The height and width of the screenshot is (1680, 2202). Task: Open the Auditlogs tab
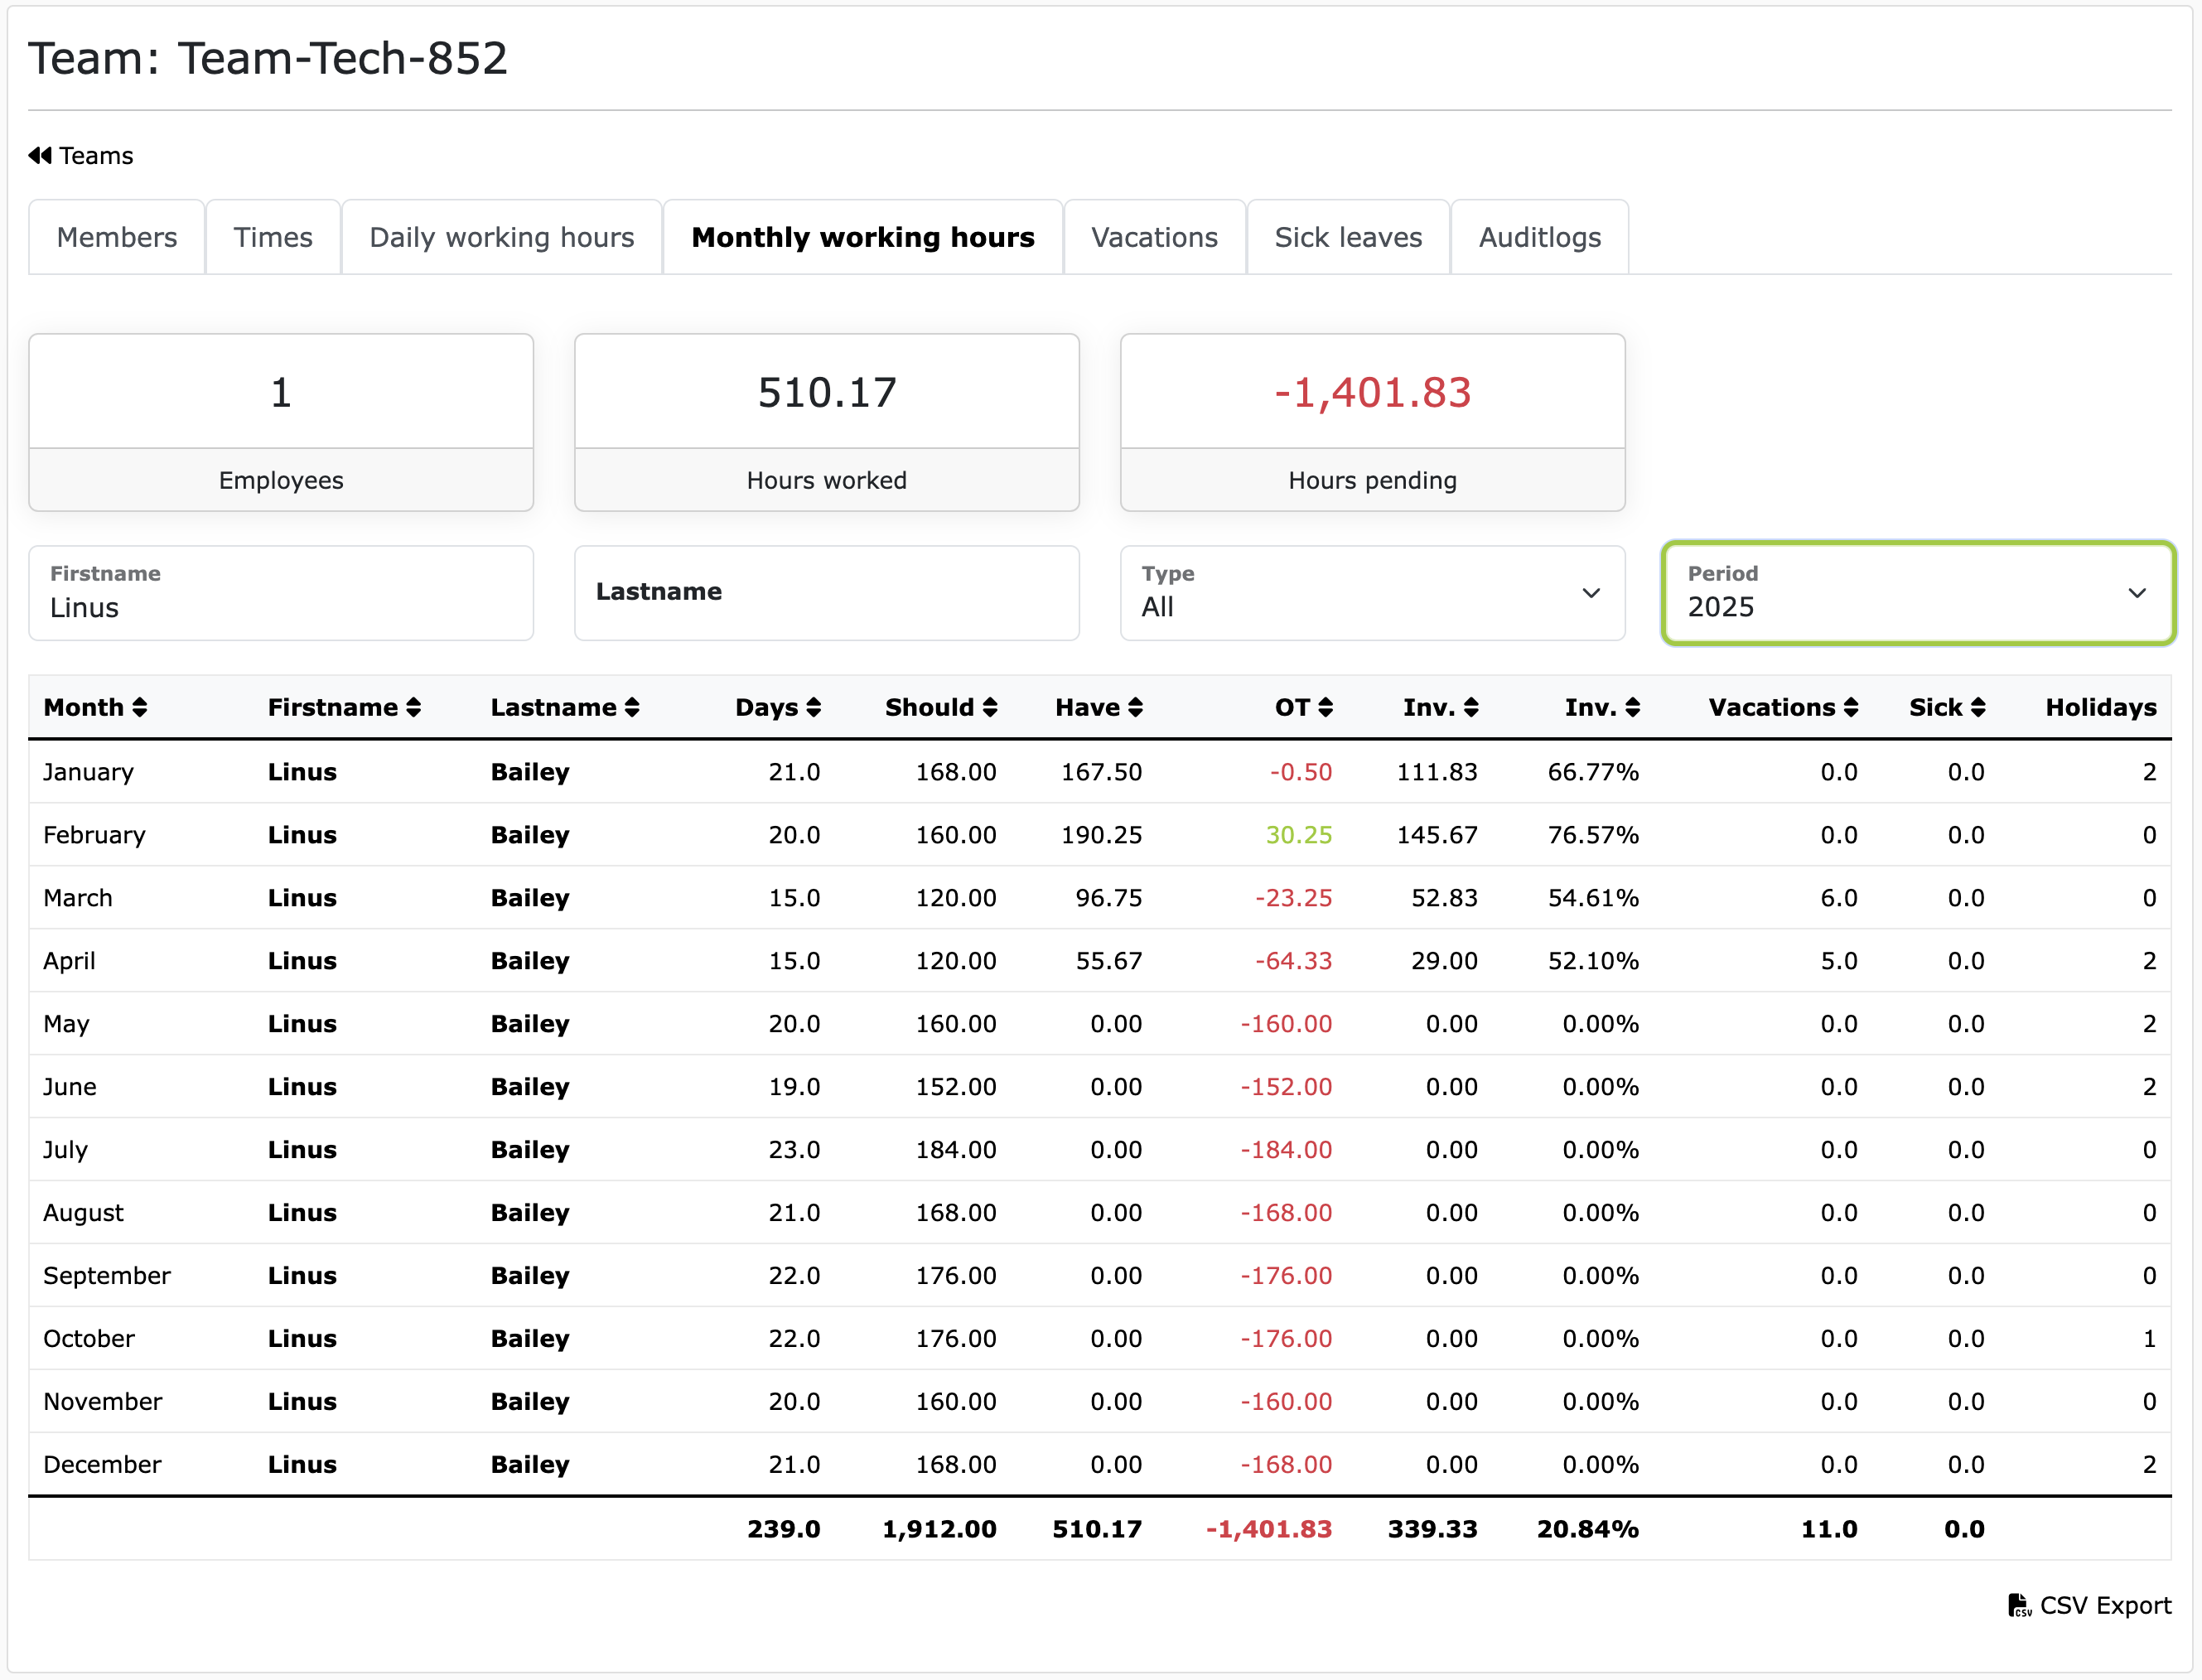tap(1540, 238)
